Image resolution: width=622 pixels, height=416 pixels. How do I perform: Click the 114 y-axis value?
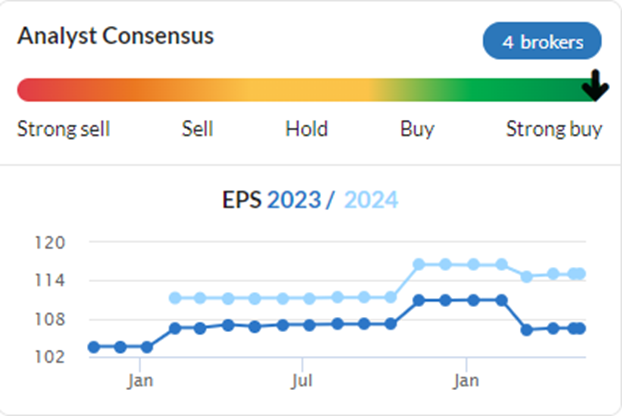point(50,281)
